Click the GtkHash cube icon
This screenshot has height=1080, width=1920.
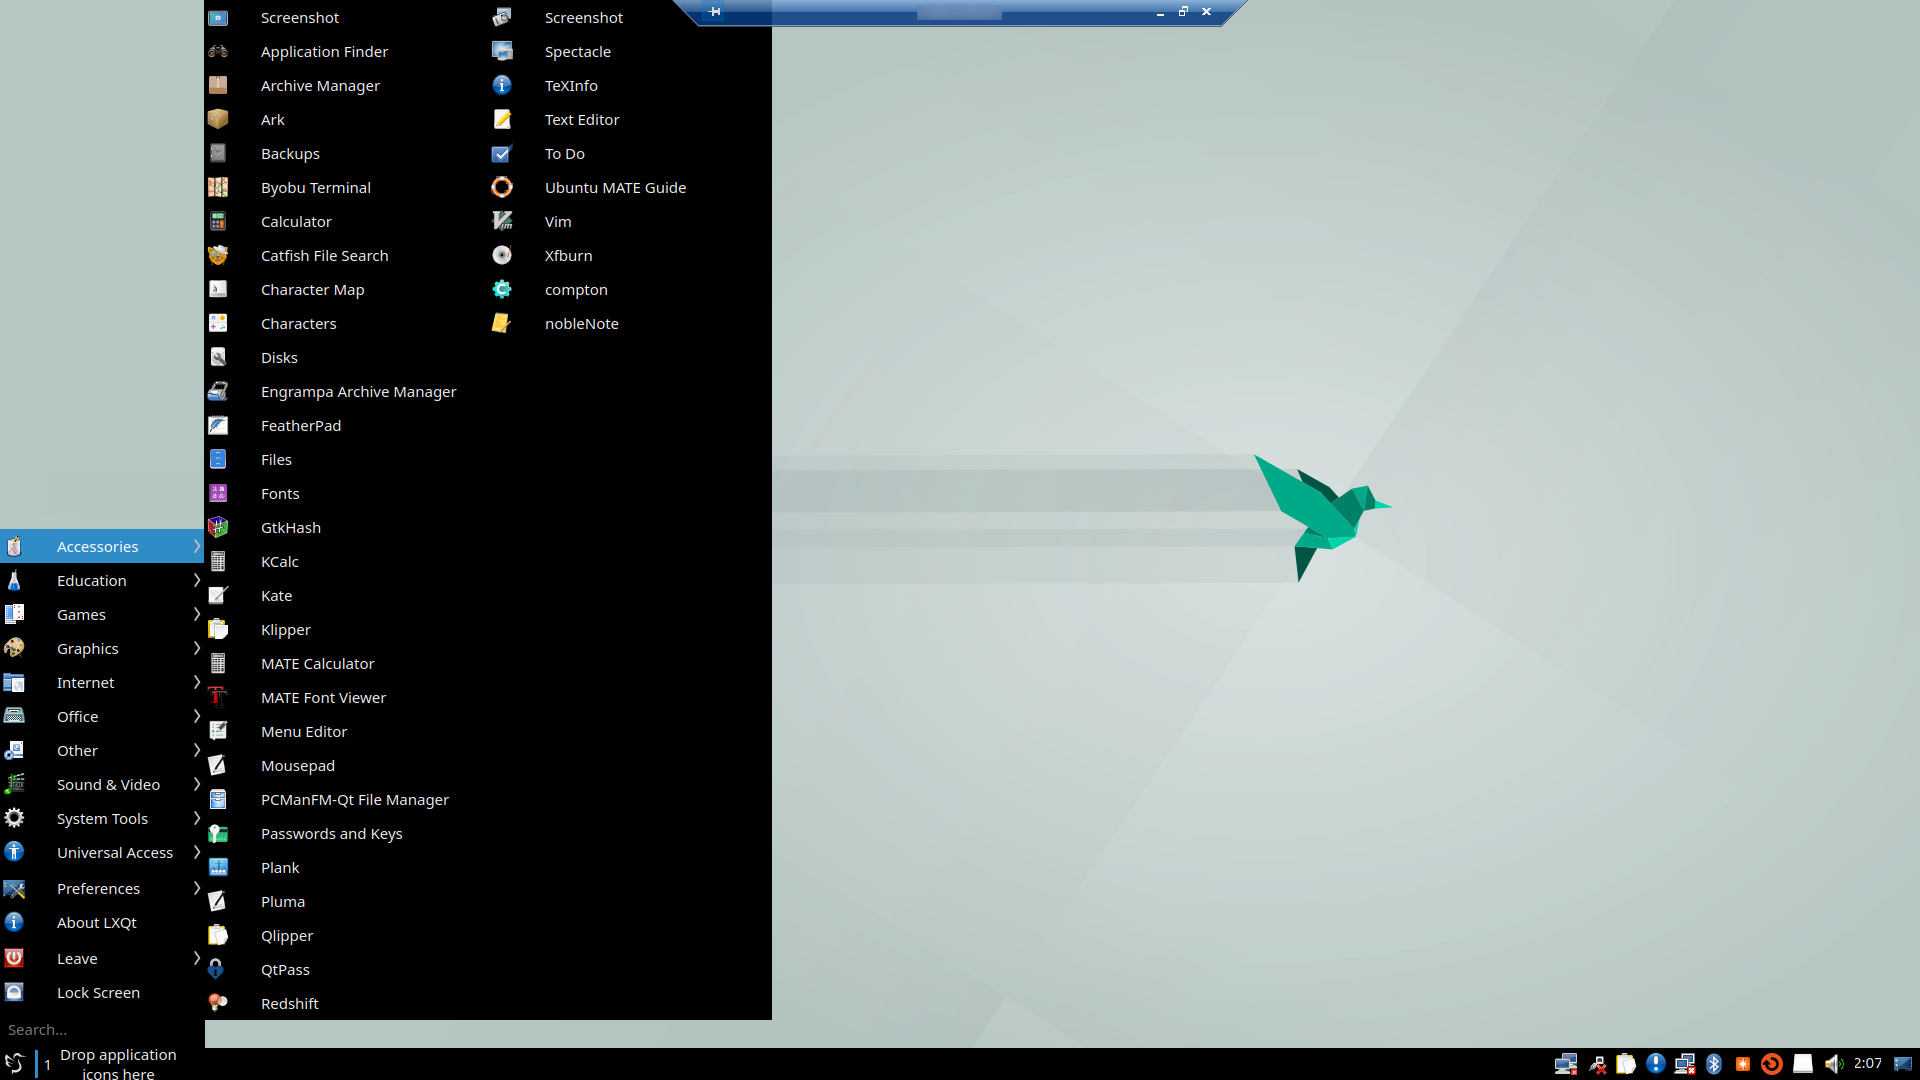[x=218, y=528]
